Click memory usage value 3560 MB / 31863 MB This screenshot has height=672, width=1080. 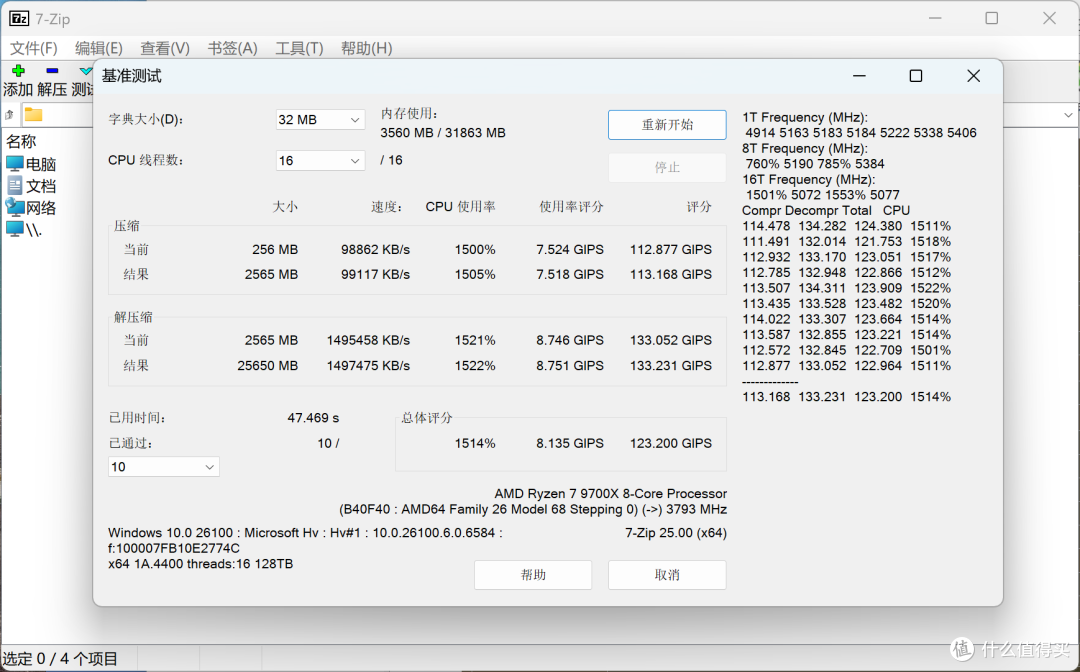tap(443, 133)
